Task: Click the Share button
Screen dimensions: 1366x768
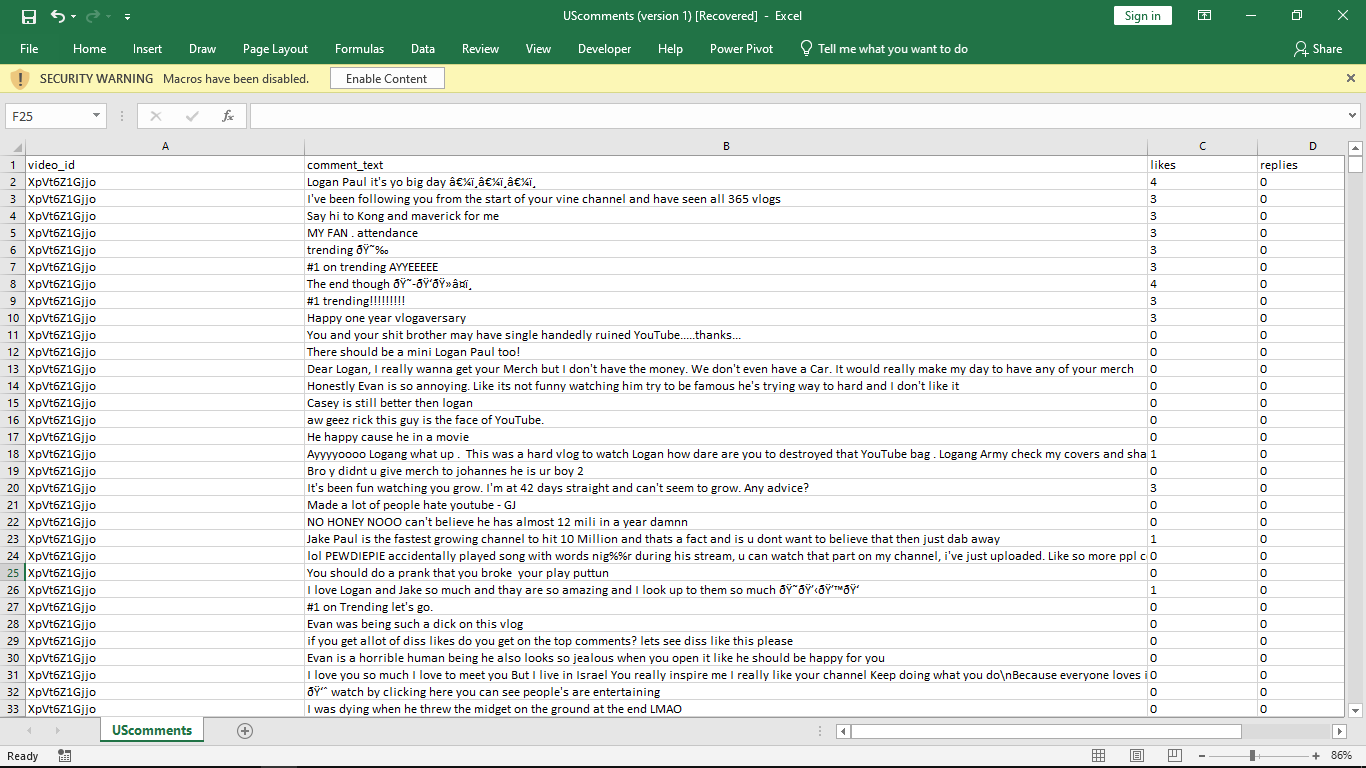Action: 1318,49
